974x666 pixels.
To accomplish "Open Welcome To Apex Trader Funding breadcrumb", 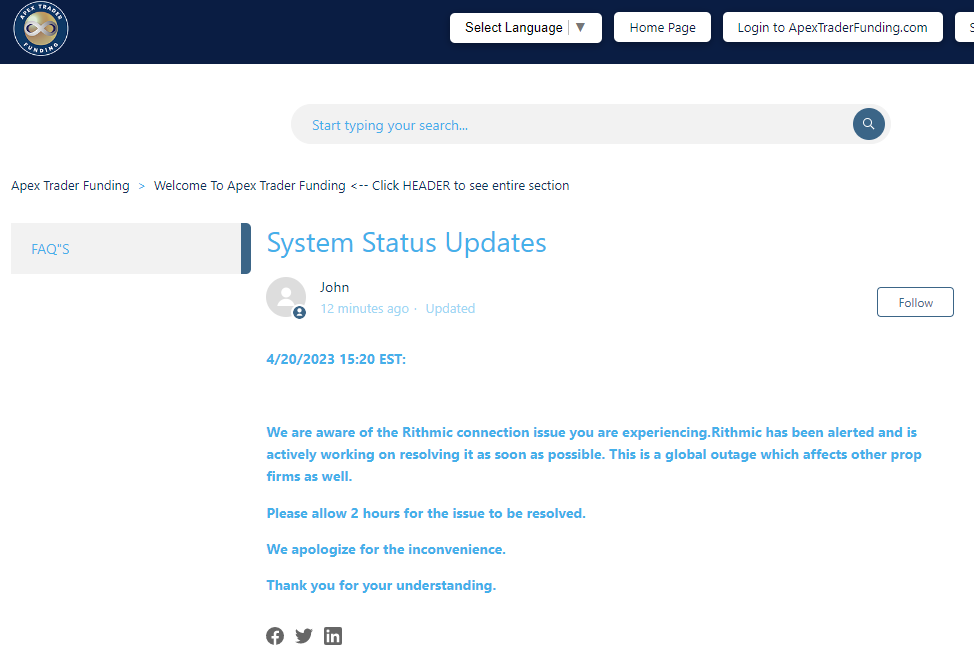I will (x=362, y=186).
